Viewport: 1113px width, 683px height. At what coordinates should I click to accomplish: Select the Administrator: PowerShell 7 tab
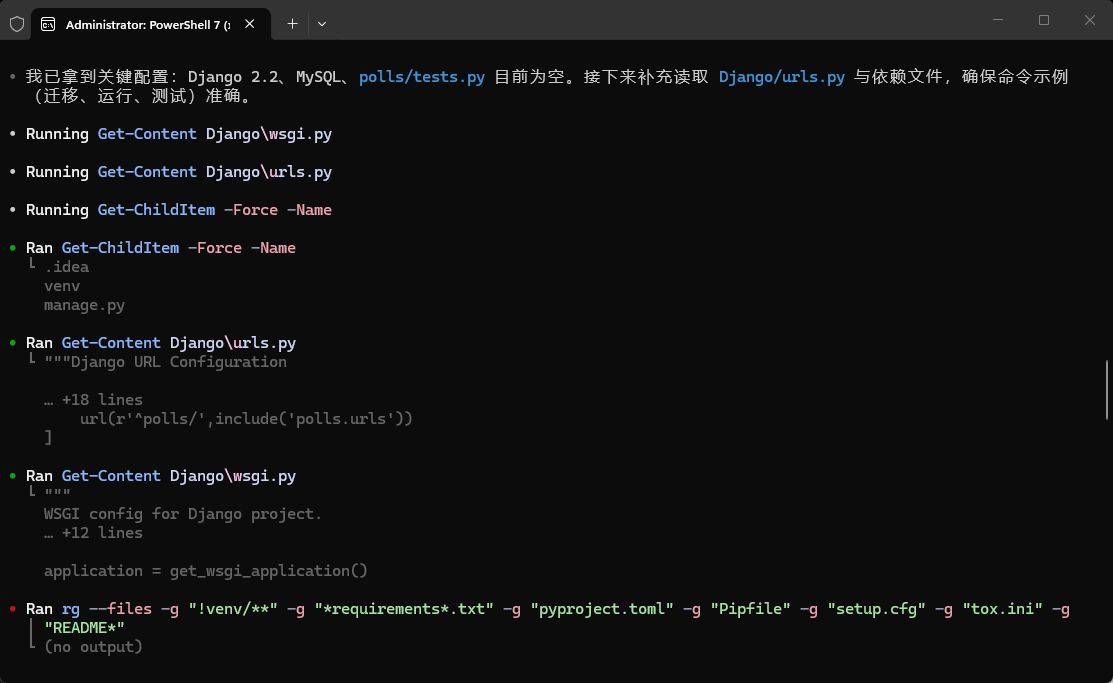tap(148, 24)
